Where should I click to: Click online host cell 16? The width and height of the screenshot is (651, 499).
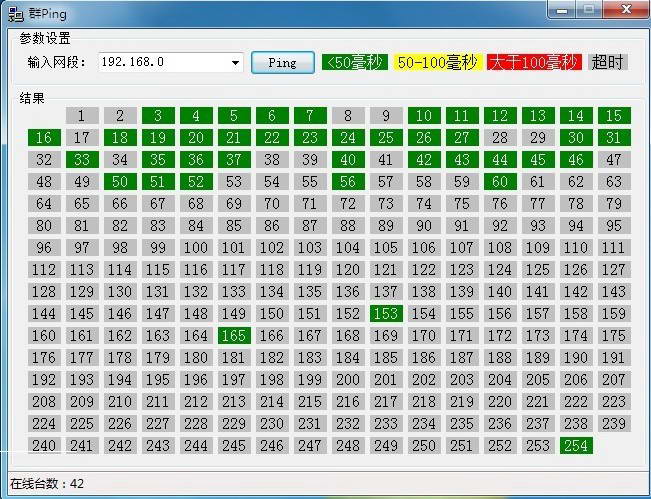[x=44, y=138]
